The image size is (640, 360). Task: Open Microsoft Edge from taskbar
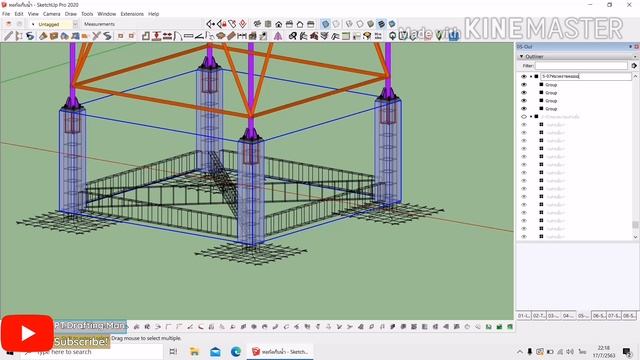pyautogui.click(x=236, y=351)
